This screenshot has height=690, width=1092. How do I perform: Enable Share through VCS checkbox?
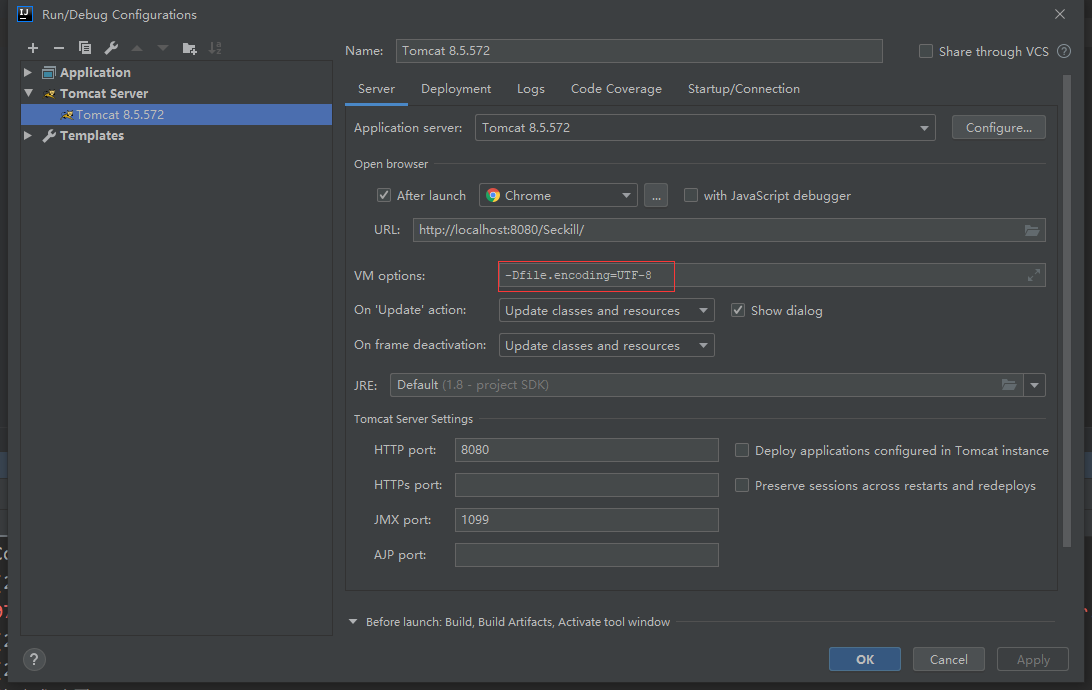click(x=926, y=51)
